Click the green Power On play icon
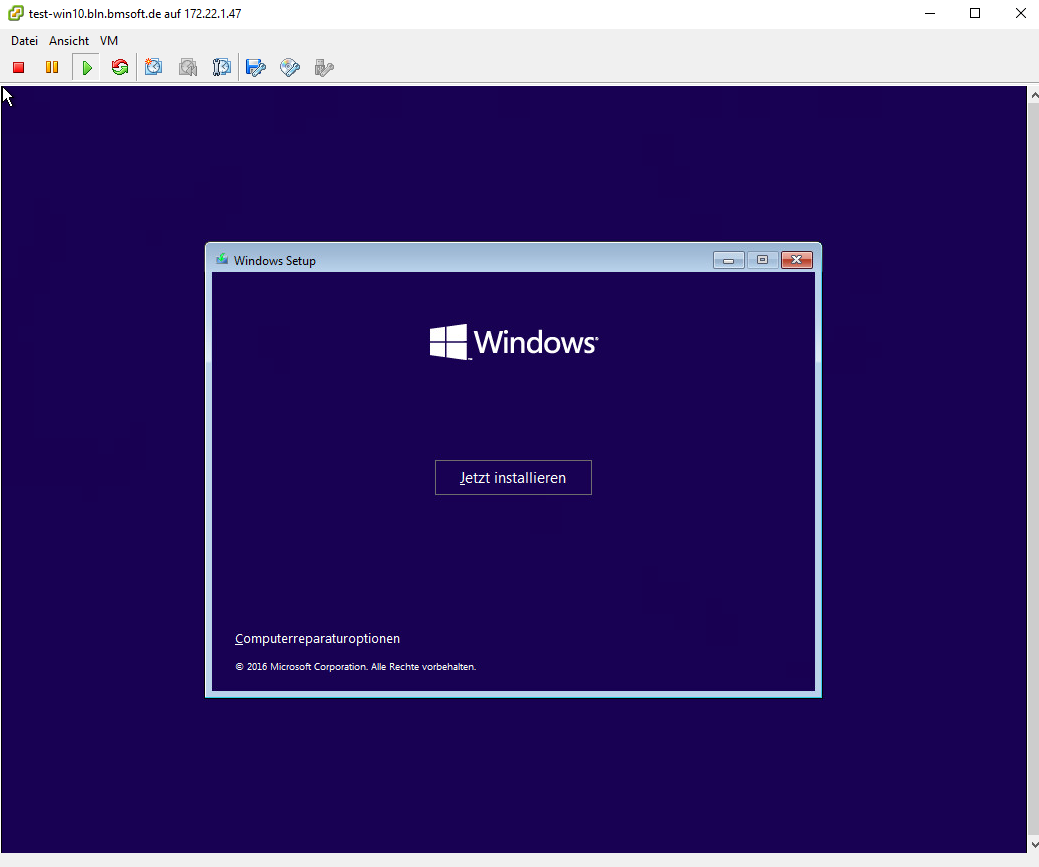This screenshot has height=867, width=1039. click(x=87, y=67)
